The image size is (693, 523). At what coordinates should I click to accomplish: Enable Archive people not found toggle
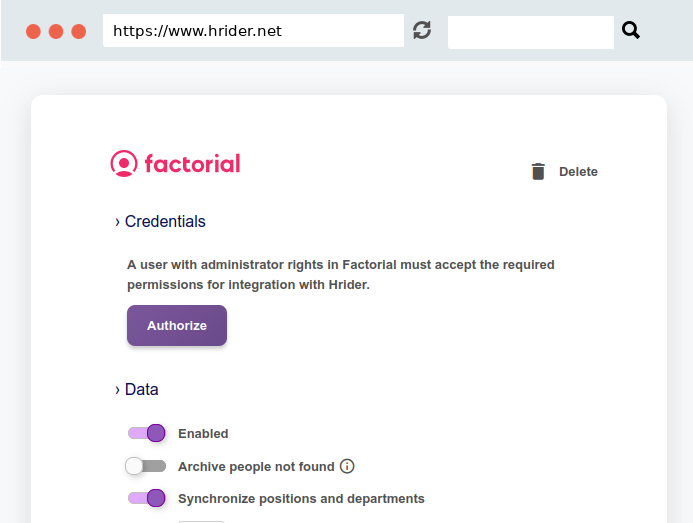[145, 466]
